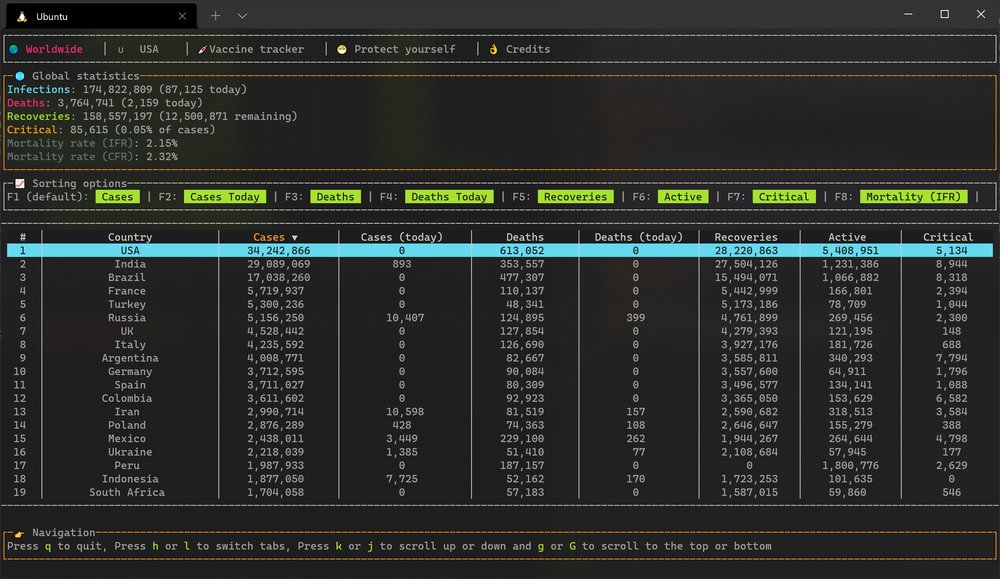Image resolution: width=1000 pixels, height=579 pixels.
Task: Click Peru's active value 1,800,776
Action: 850,465
